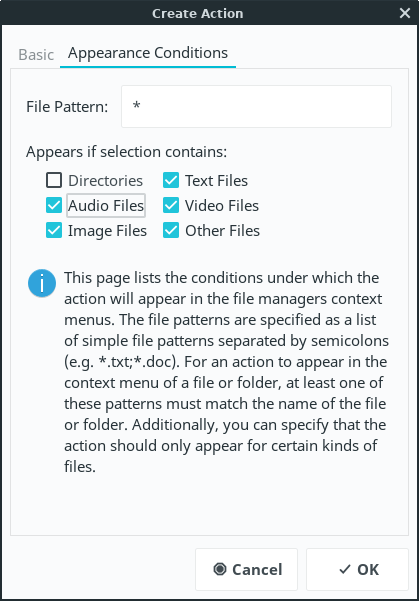The image size is (419, 601).
Task: Toggle the Other Files checkbox
Action: 171,231
